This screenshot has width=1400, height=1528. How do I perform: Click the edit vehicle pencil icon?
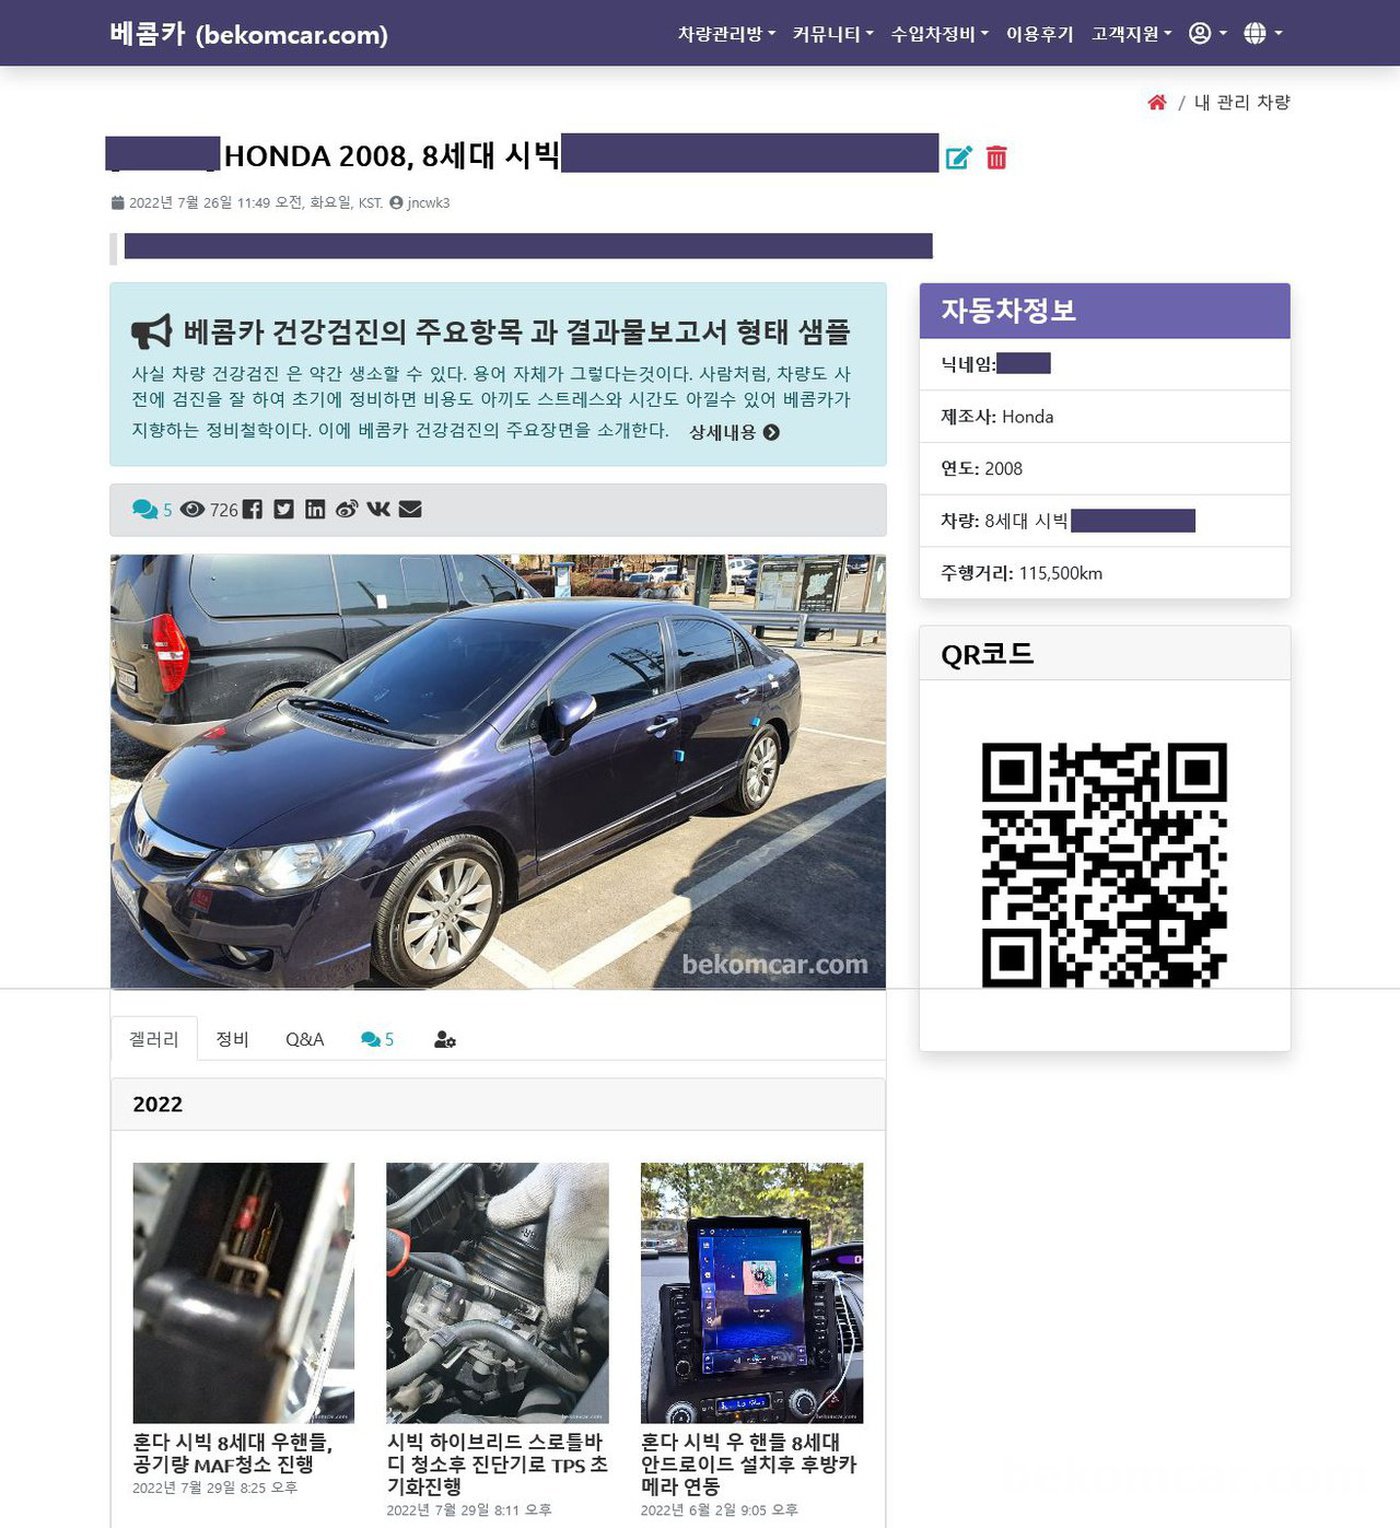(958, 158)
